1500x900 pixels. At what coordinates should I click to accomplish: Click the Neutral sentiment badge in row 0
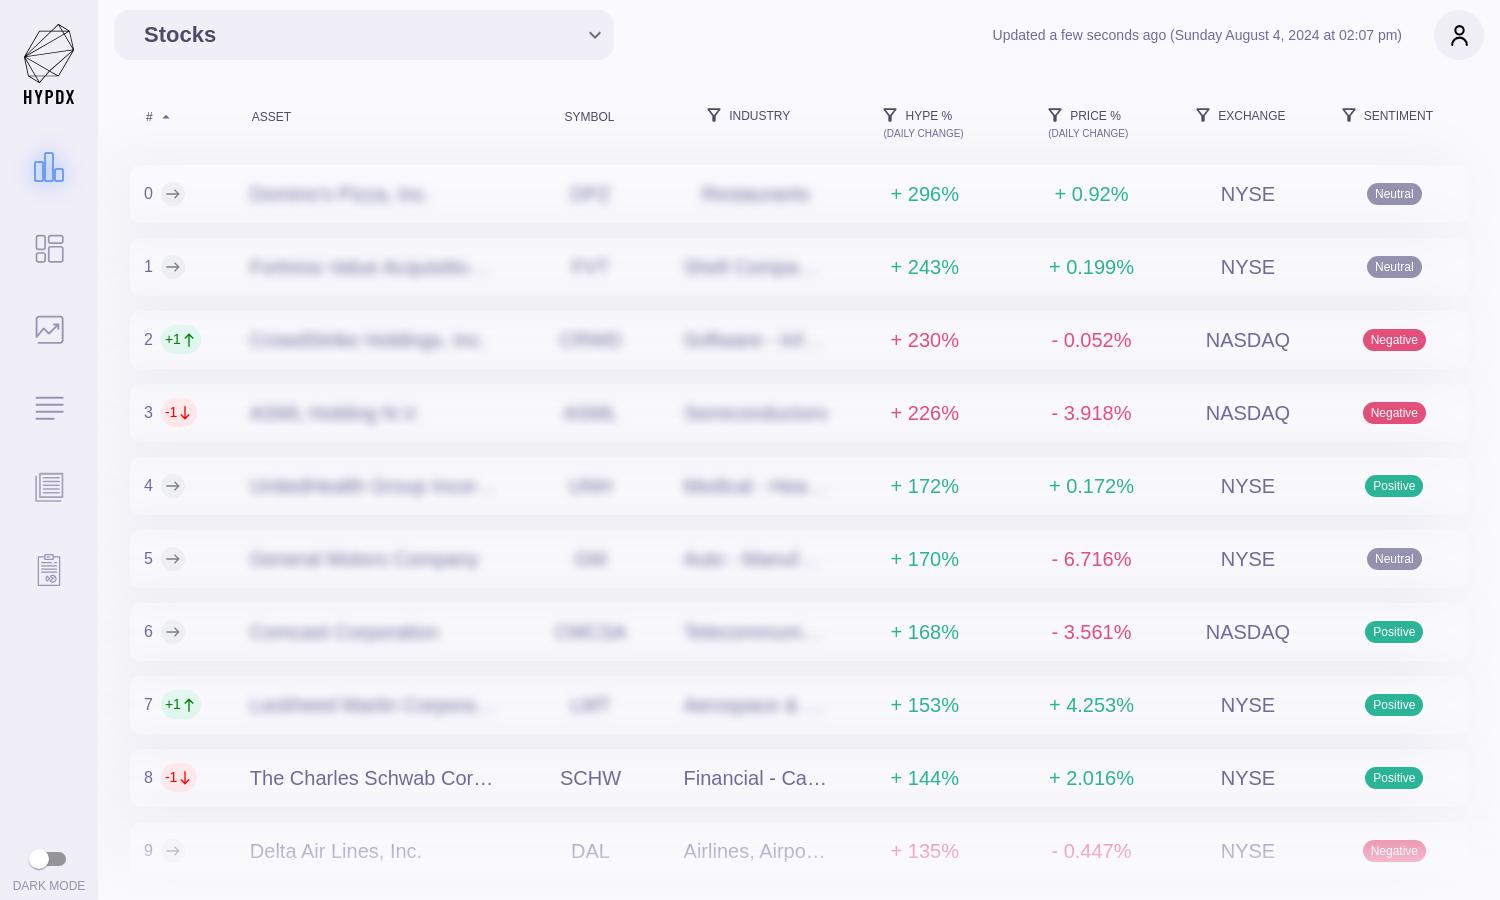coord(1394,194)
